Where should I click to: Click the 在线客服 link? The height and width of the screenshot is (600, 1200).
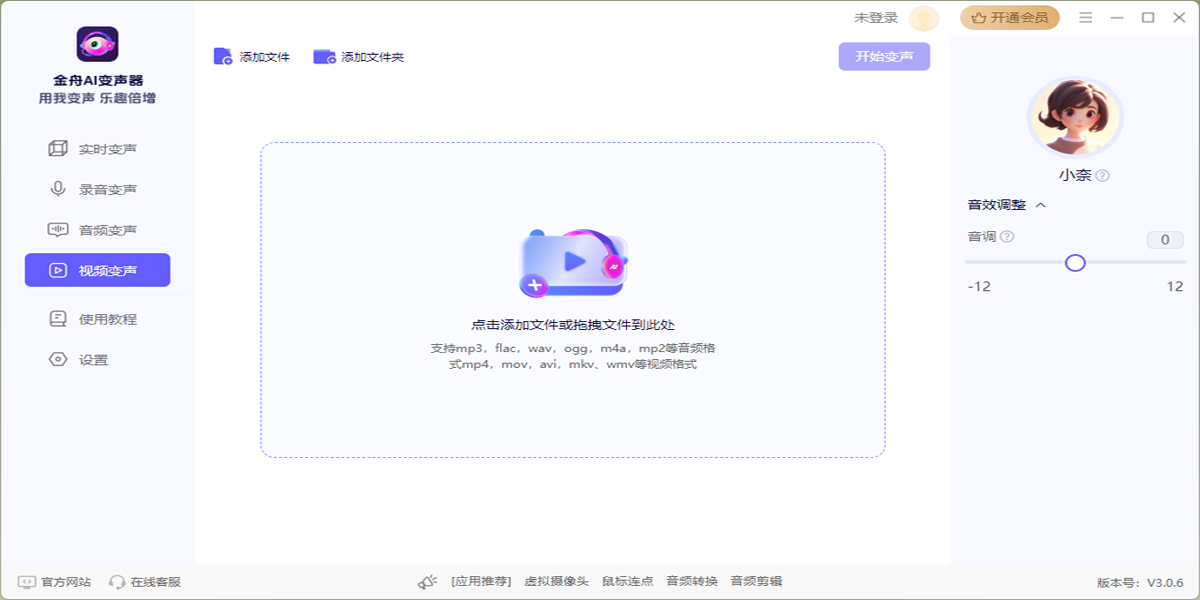[156, 581]
